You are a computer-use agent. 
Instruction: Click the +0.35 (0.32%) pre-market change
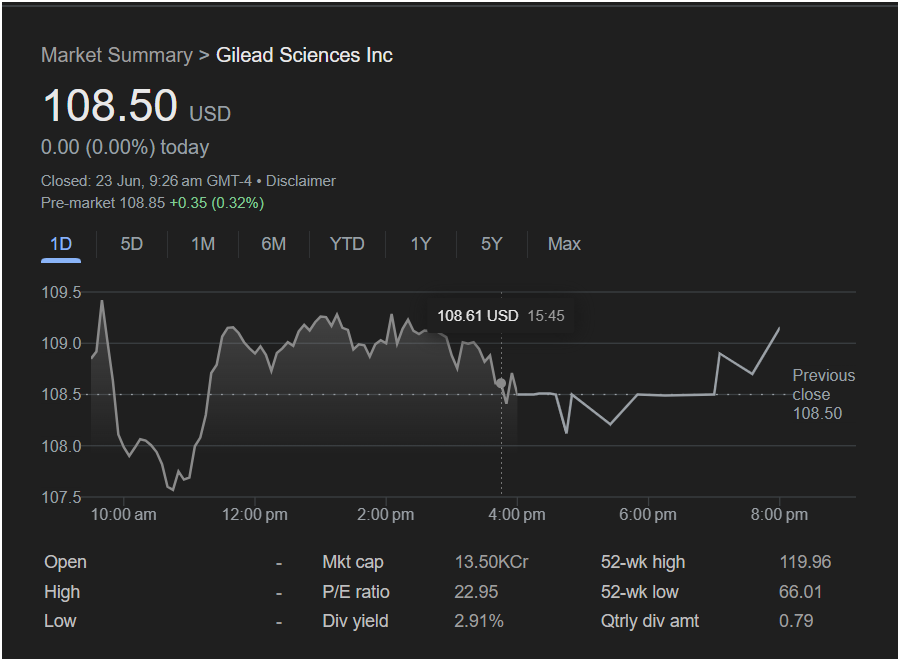[216, 203]
